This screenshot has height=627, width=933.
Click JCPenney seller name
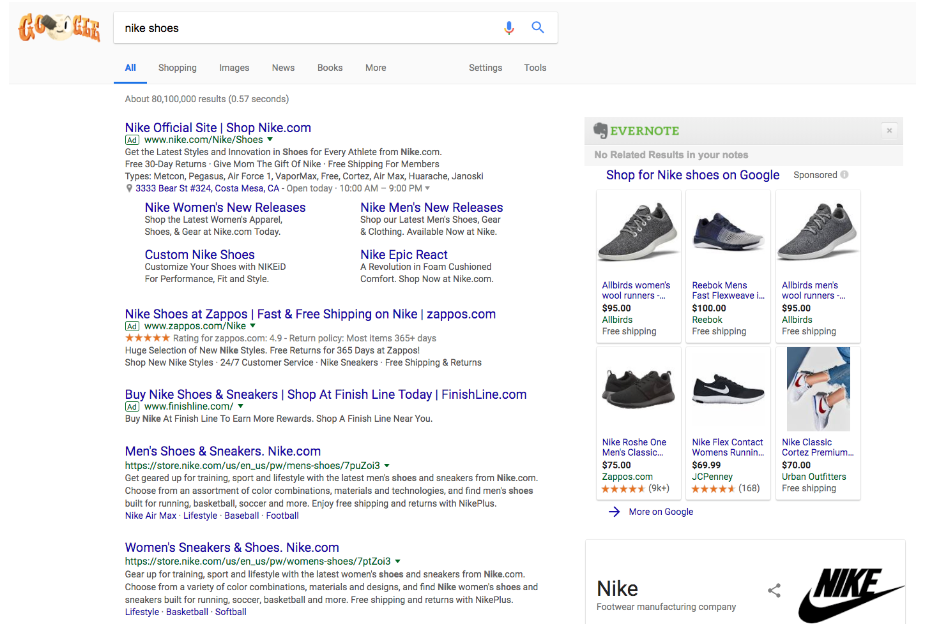click(x=712, y=477)
